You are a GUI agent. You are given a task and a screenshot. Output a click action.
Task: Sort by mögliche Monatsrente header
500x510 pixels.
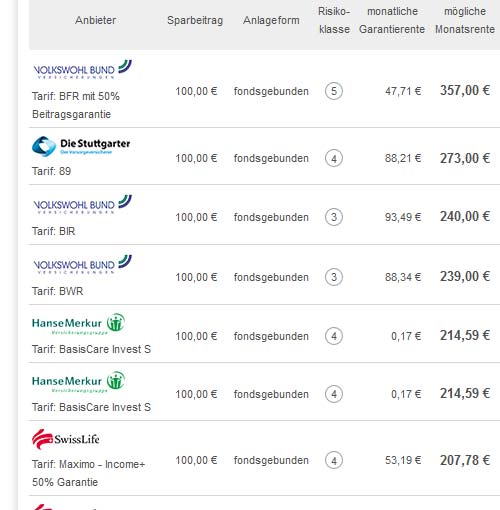[x=465, y=20]
